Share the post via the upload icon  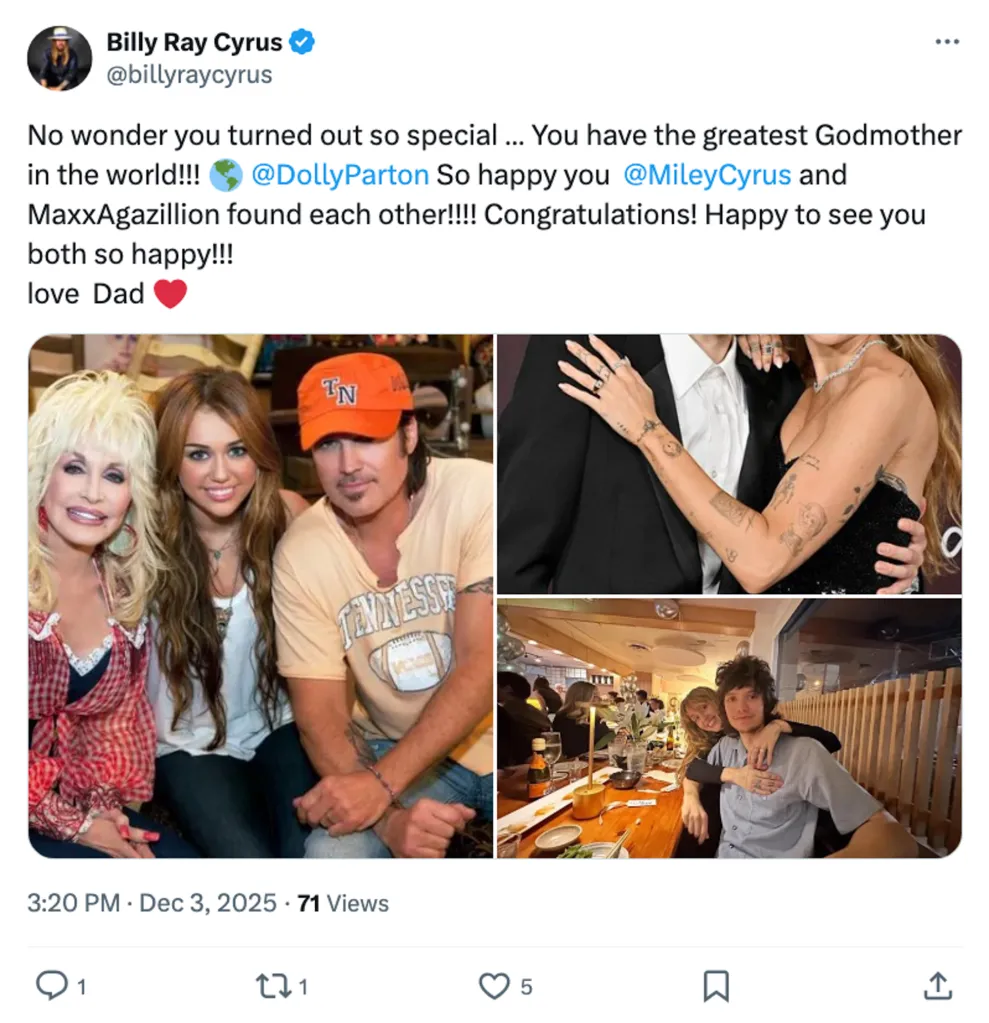(938, 986)
